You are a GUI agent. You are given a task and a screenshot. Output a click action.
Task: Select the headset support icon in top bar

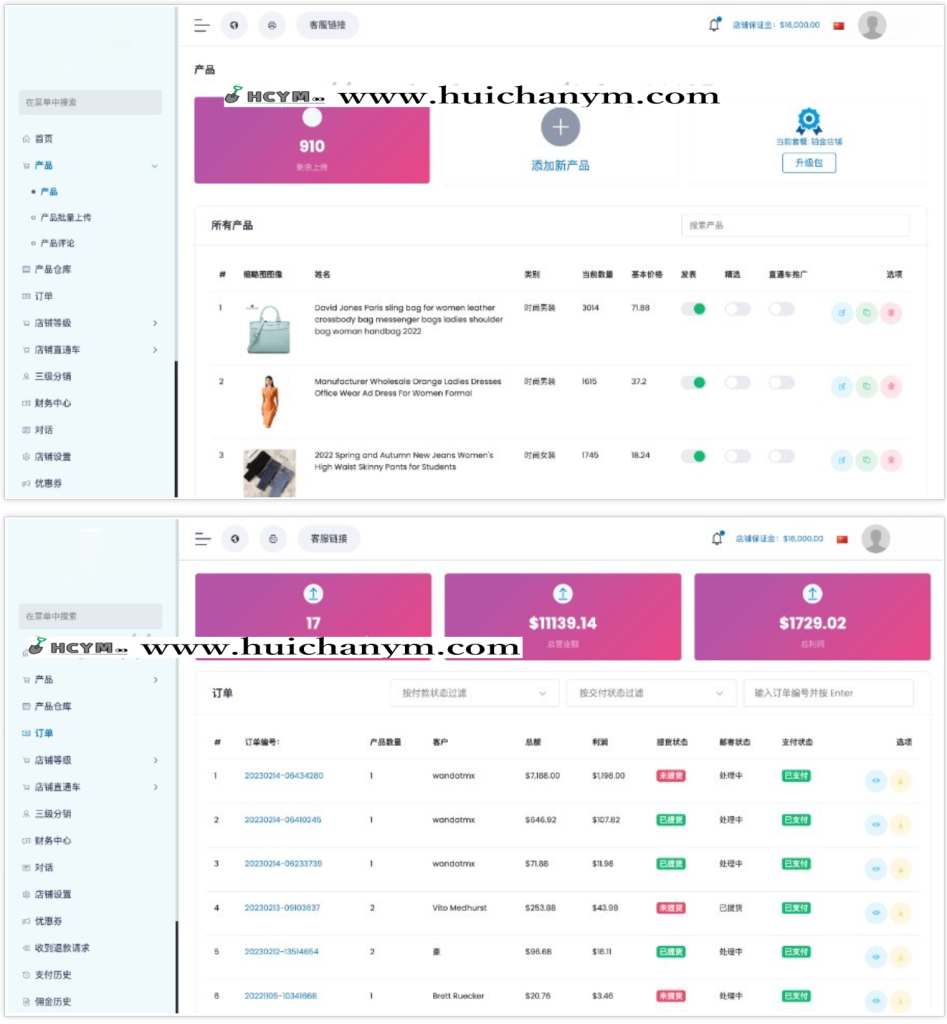[271, 25]
